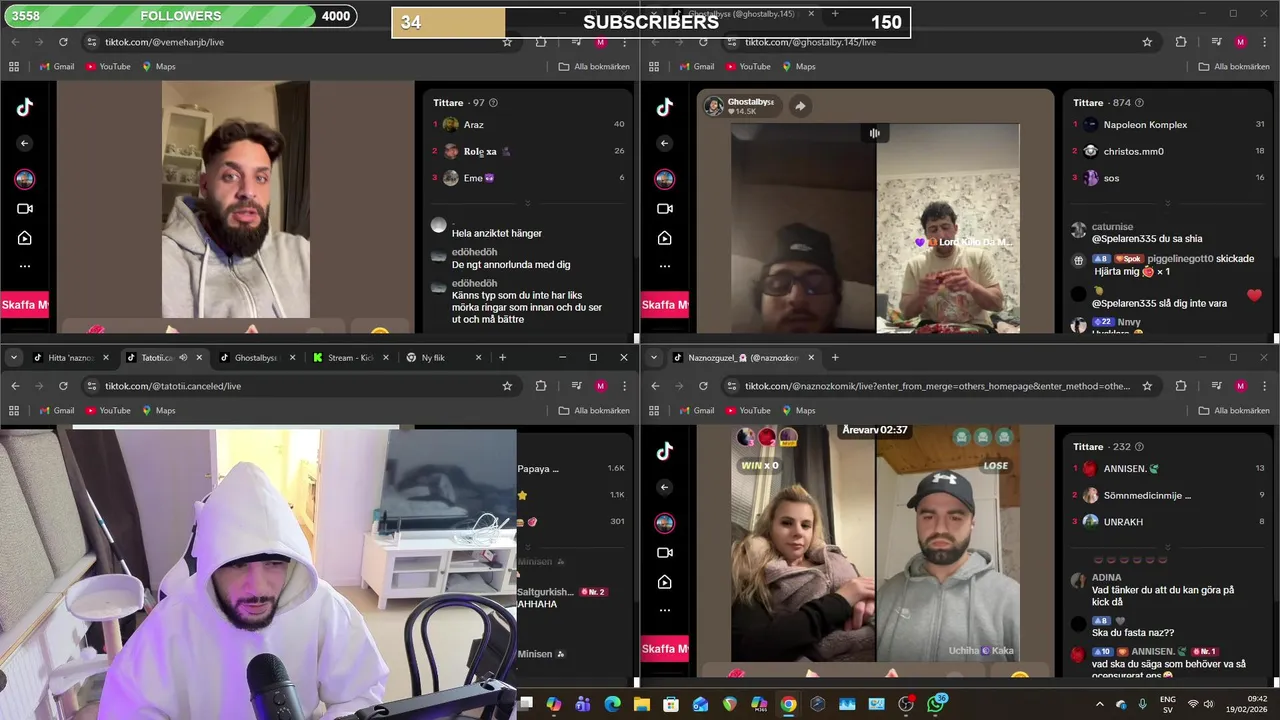The height and width of the screenshot is (720, 1280).
Task: Click Skaffa button in vemehanjb window
Action: (x=24, y=305)
